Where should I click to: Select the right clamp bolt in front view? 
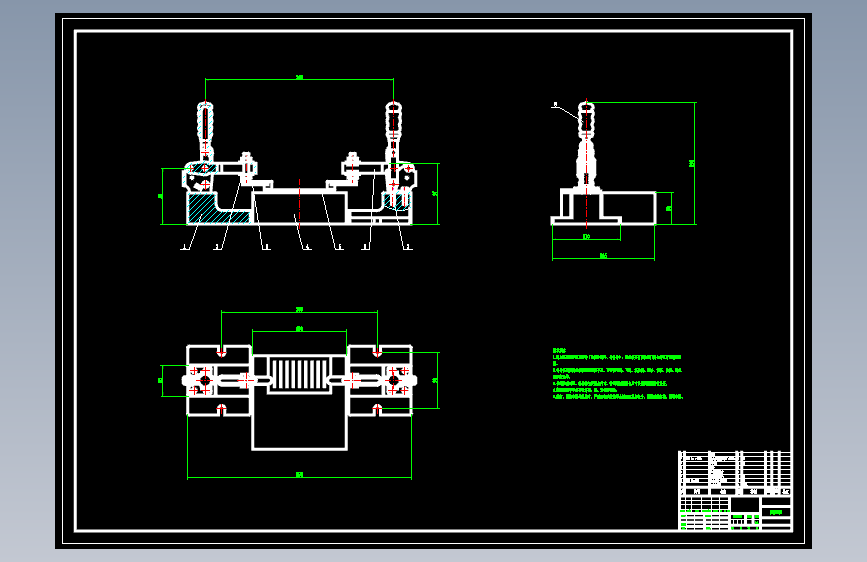tap(352, 168)
